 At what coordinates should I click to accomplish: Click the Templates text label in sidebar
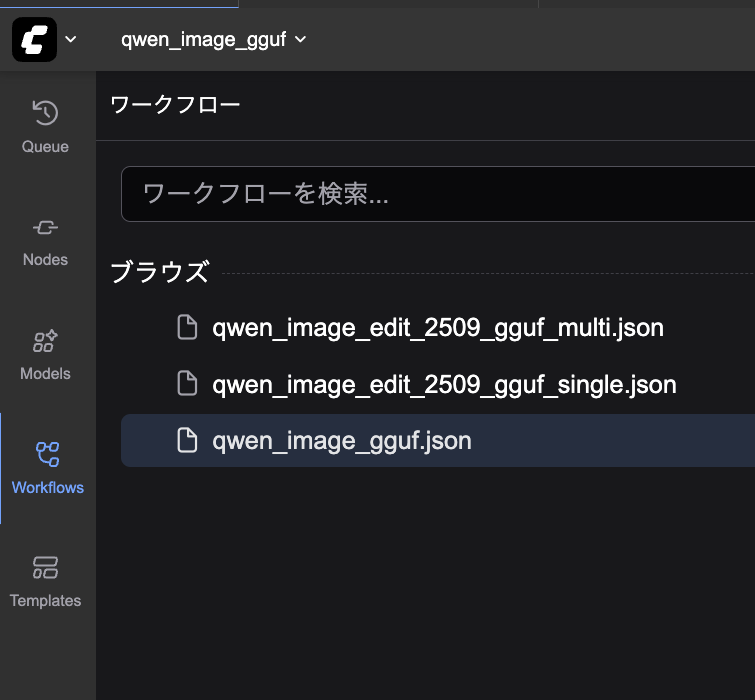(x=46, y=601)
